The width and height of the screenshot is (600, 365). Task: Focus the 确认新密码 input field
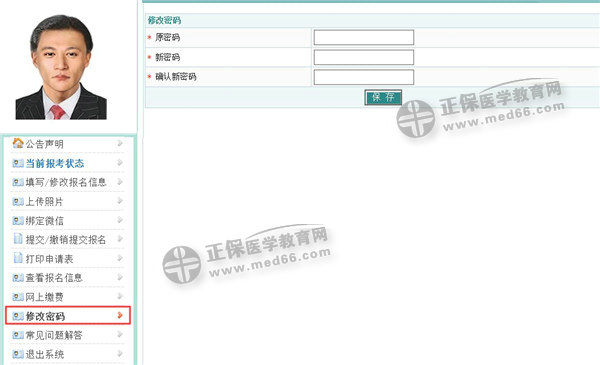pyautogui.click(x=364, y=77)
